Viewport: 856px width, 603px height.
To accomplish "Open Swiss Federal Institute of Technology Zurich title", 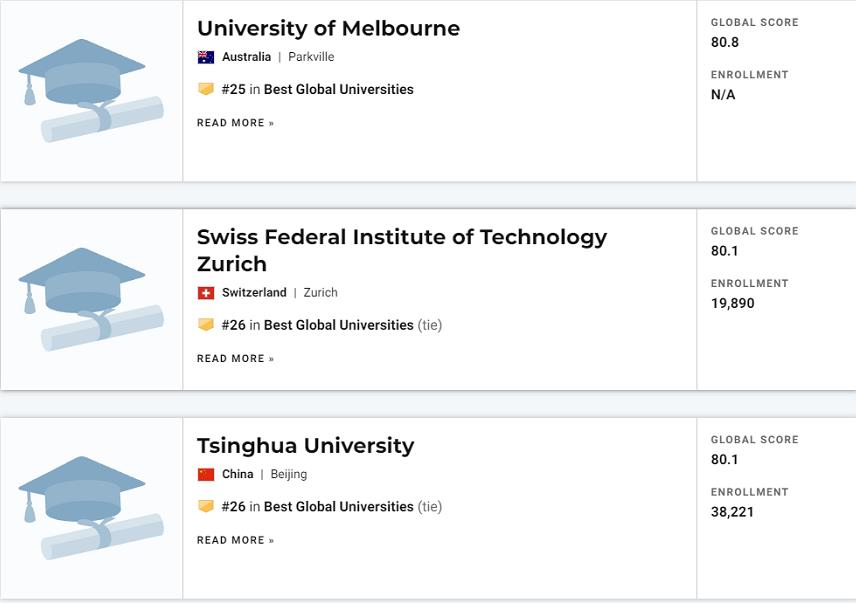I will [x=402, y=250].
